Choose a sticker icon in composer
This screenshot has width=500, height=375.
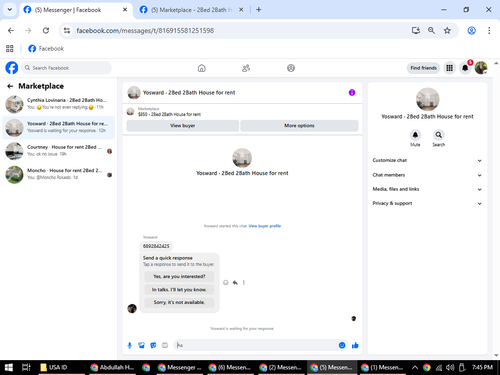(x=153, y=345)
